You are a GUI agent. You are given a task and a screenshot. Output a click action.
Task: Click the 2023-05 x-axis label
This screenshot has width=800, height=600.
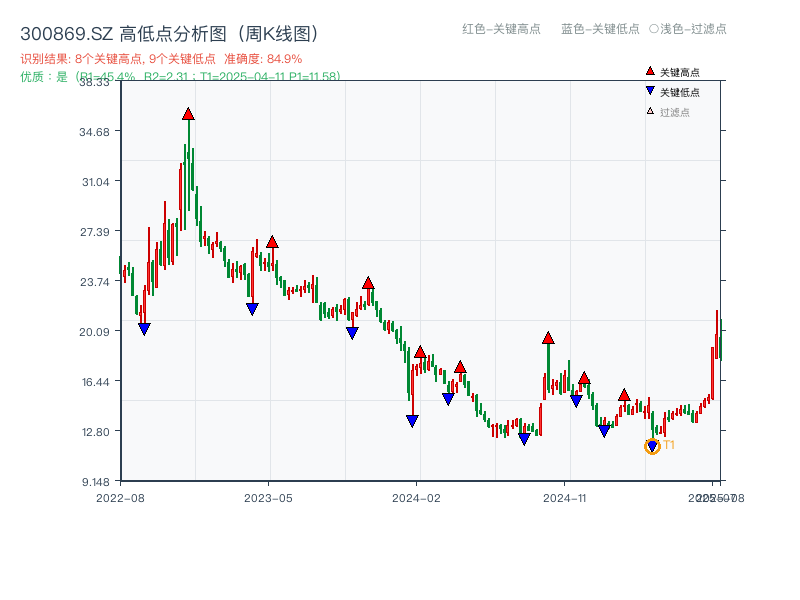pos(268,498)
